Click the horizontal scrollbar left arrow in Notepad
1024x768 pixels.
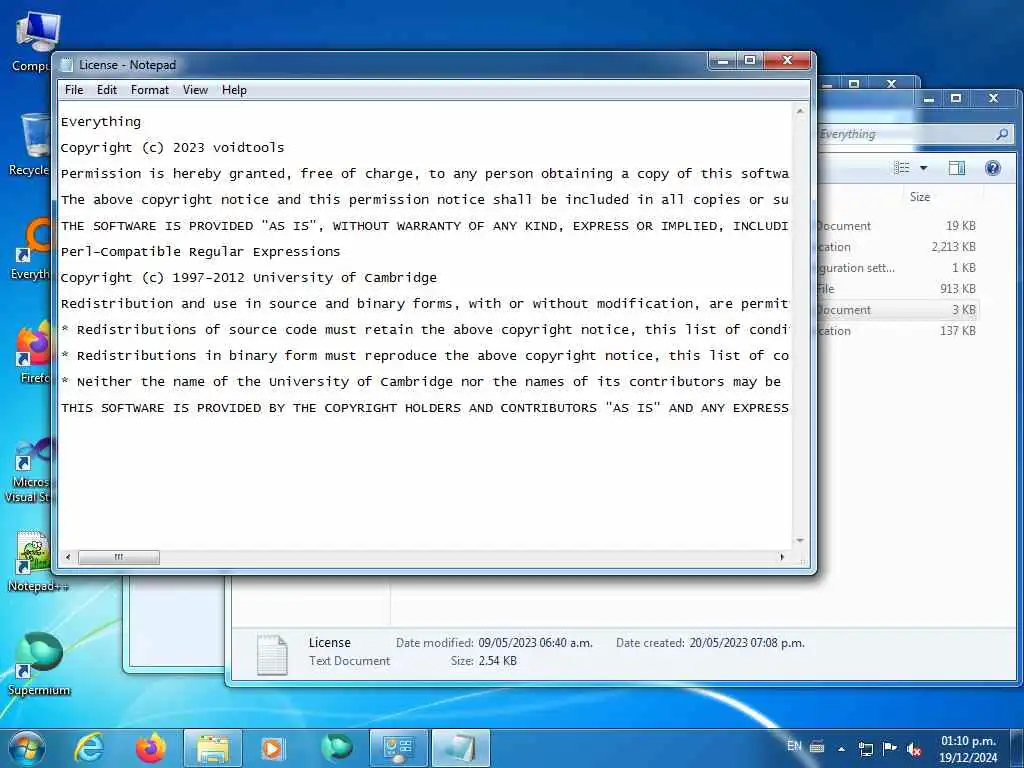[x=68, y=557]
